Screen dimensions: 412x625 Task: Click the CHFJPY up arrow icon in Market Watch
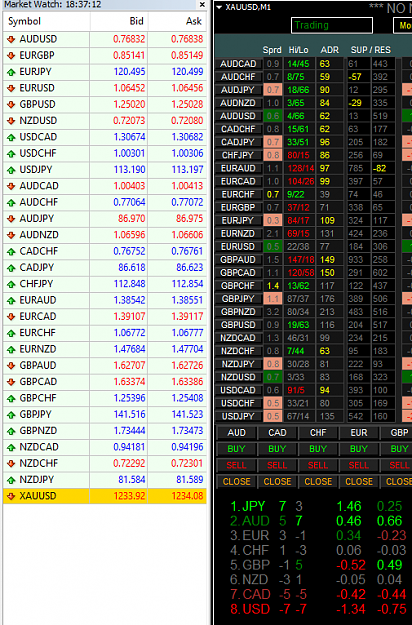[11, 284]
